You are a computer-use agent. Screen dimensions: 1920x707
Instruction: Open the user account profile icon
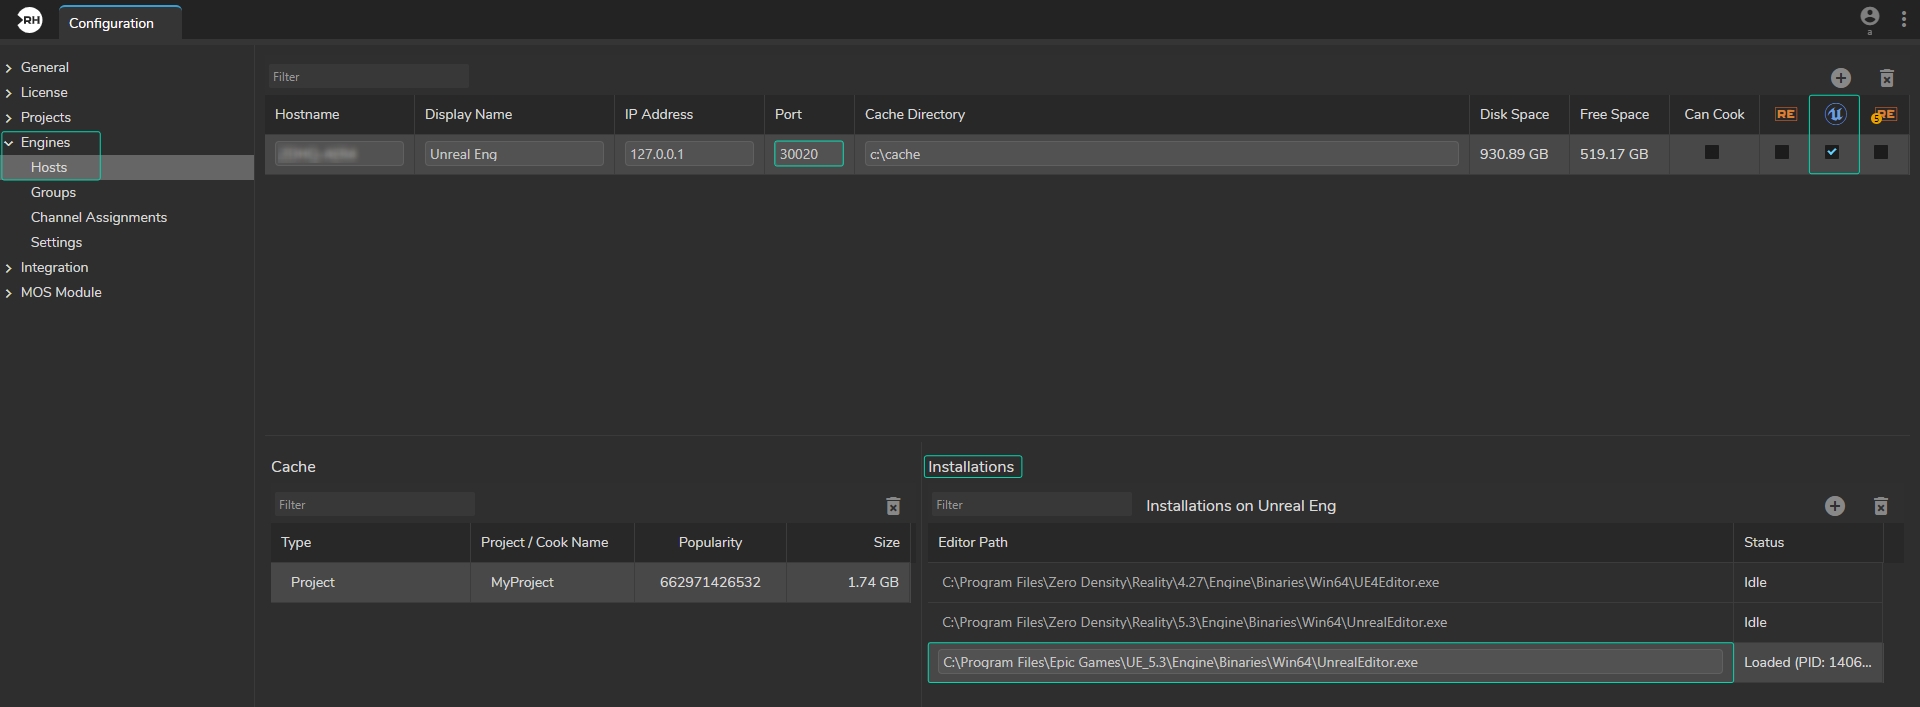coord(1869,17)
